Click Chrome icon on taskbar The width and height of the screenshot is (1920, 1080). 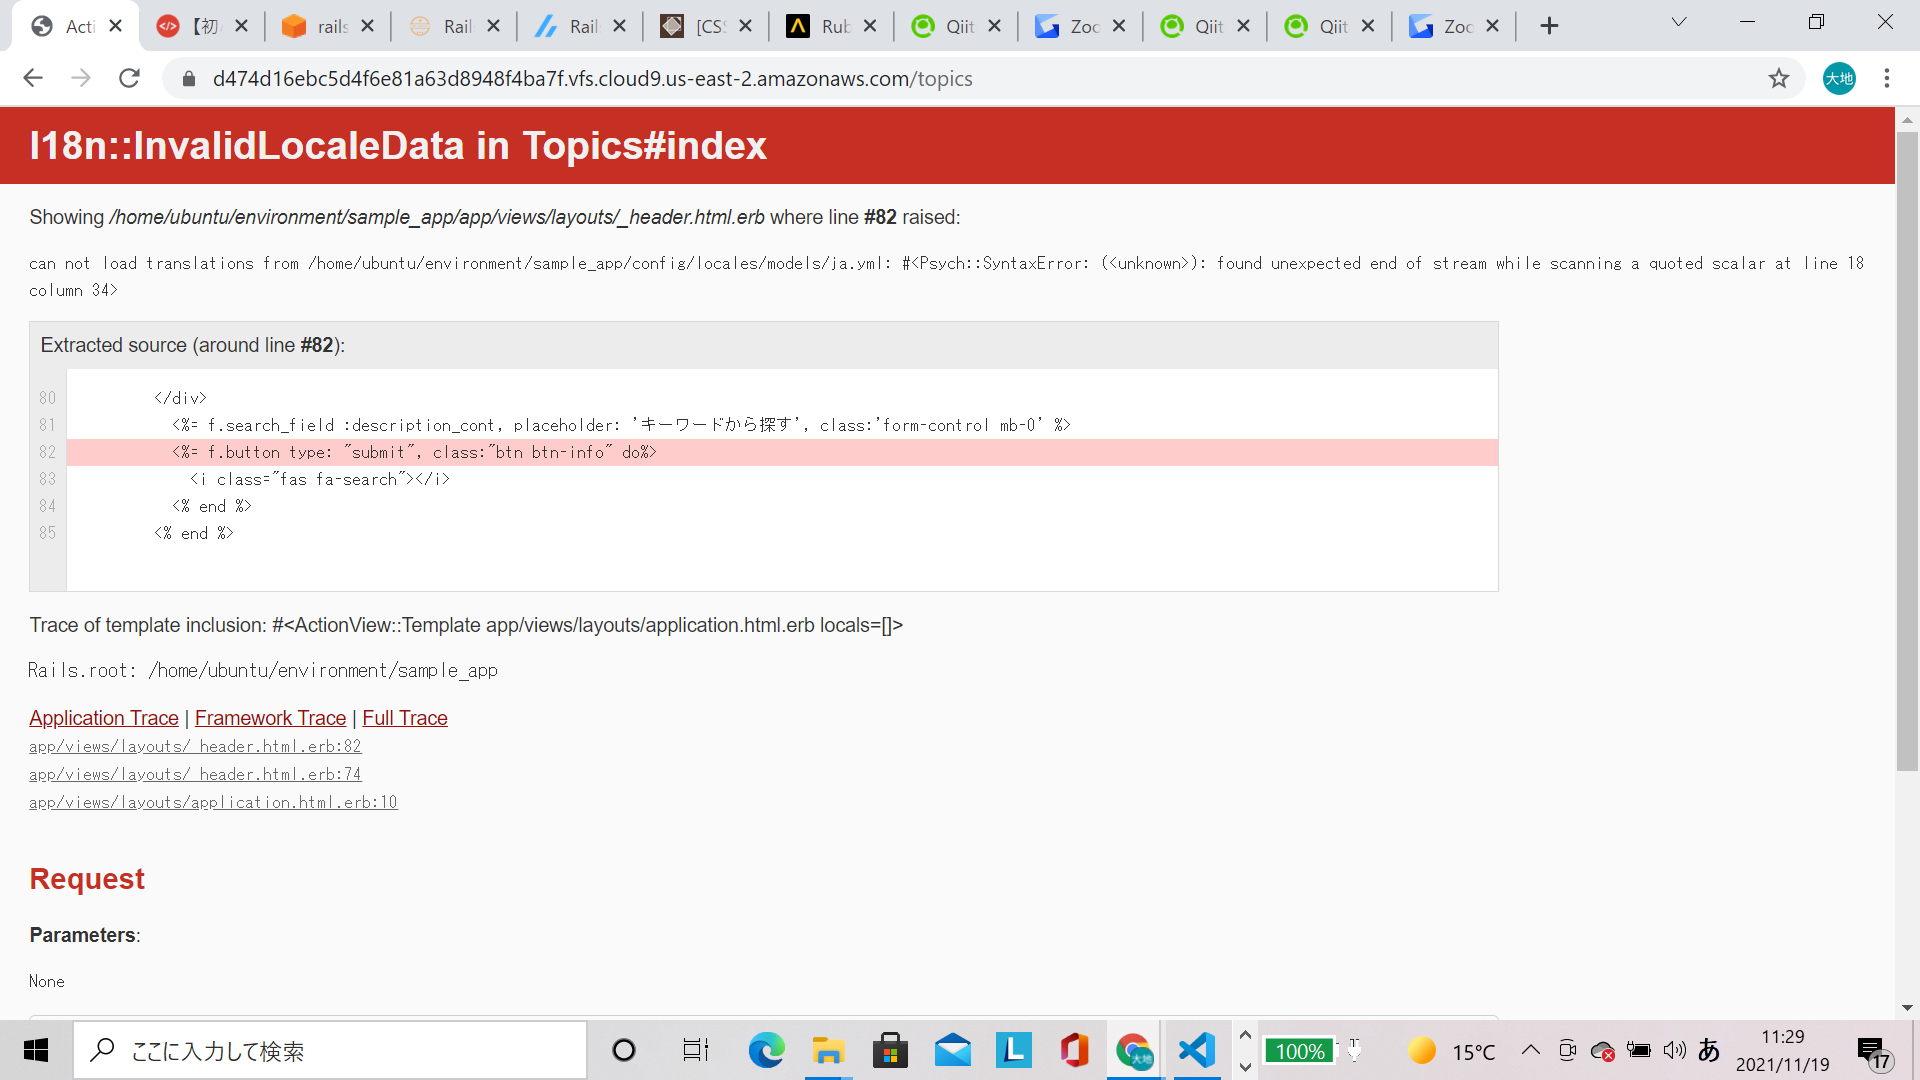tap(1134, 1050)
